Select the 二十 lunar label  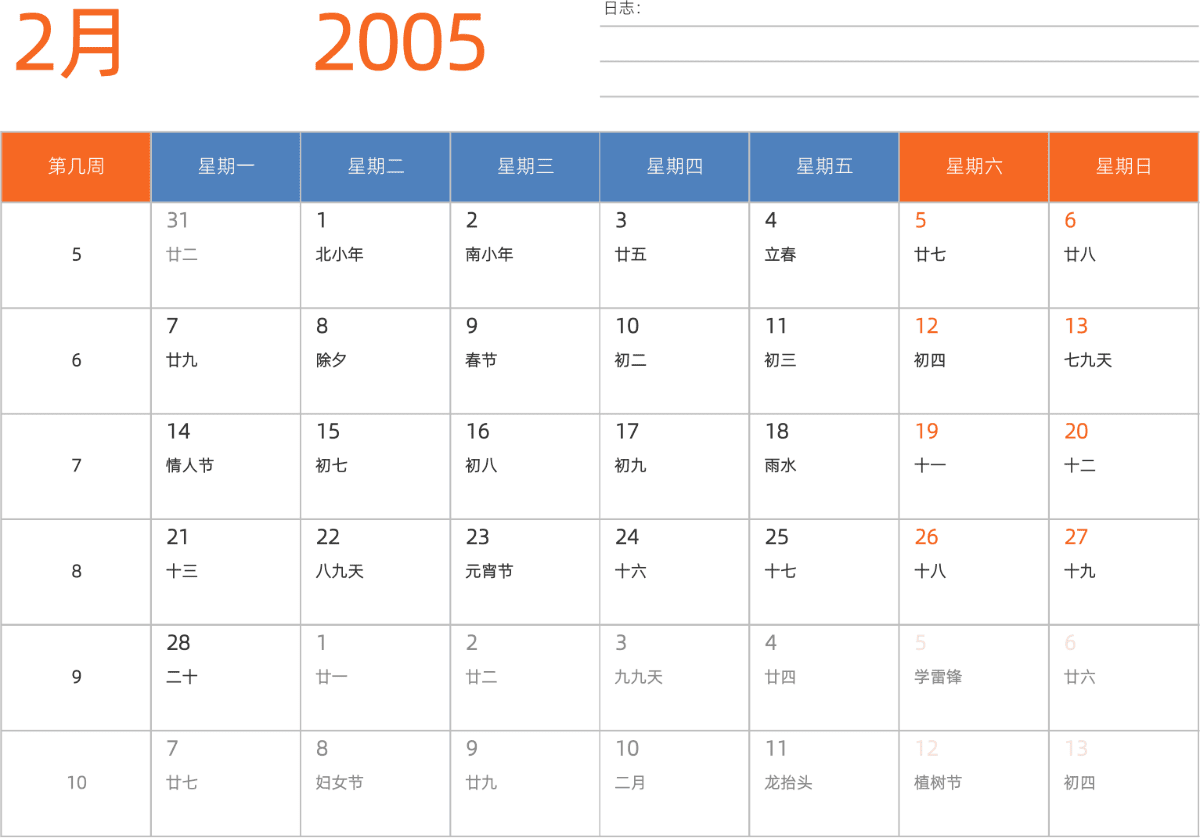pos(182,678)
